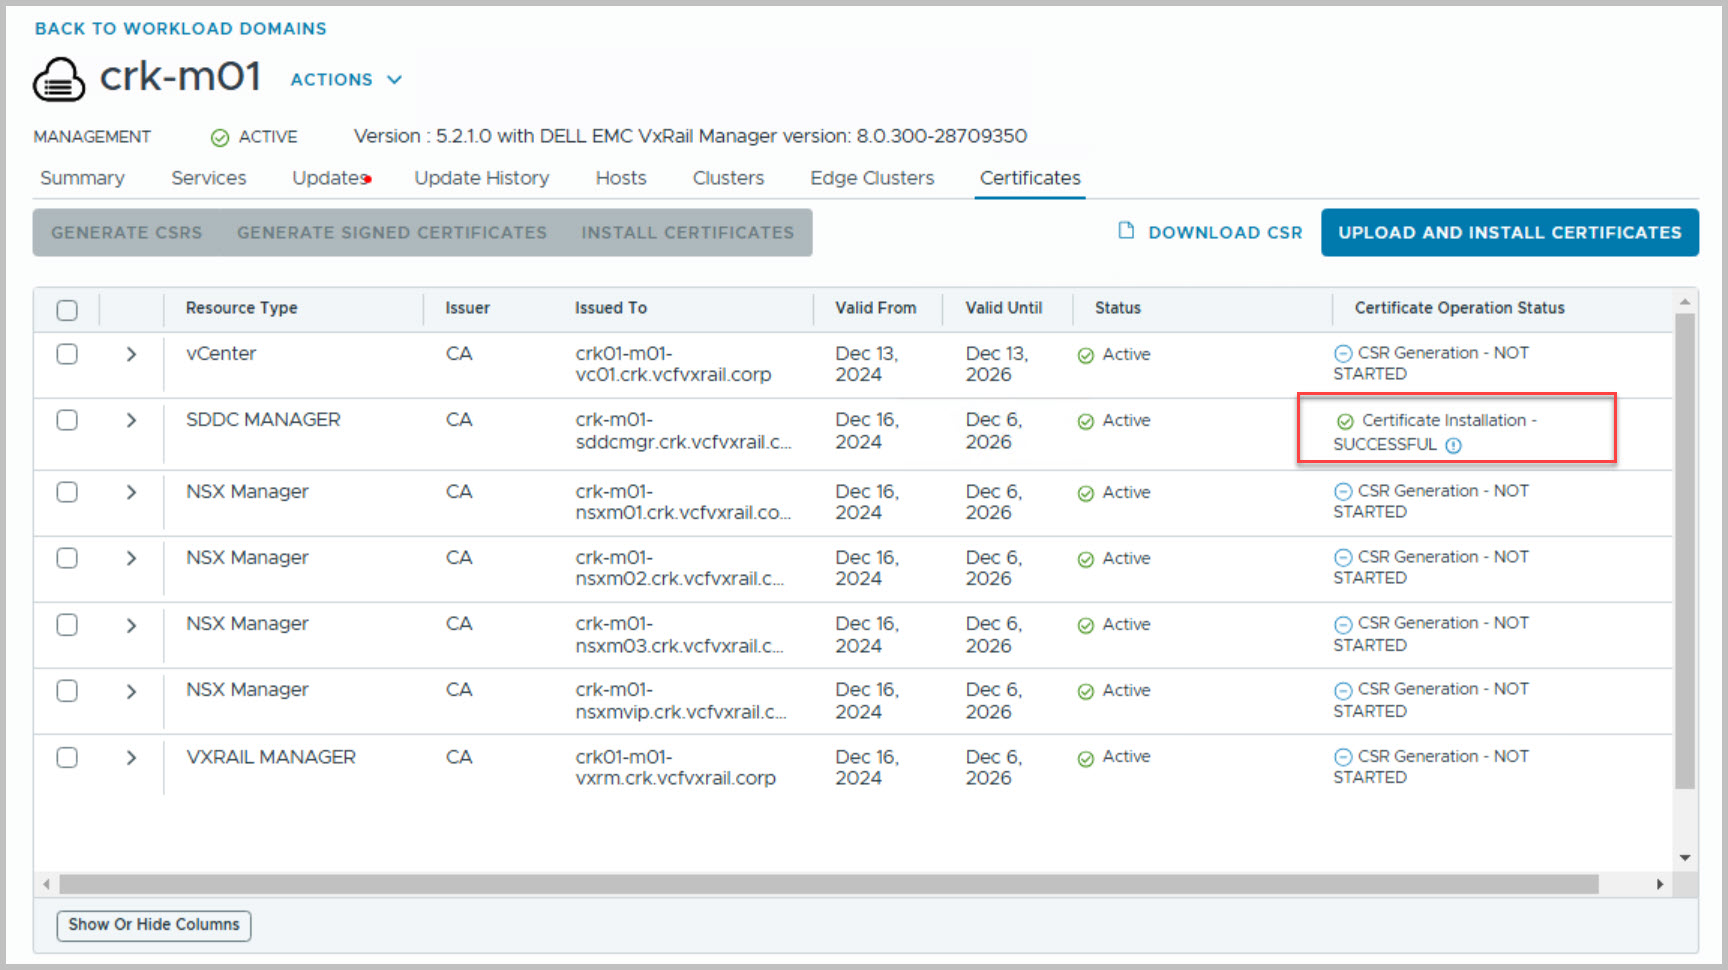Tick the SDDC MANAGER row checkbox

[x=67, y=420]
